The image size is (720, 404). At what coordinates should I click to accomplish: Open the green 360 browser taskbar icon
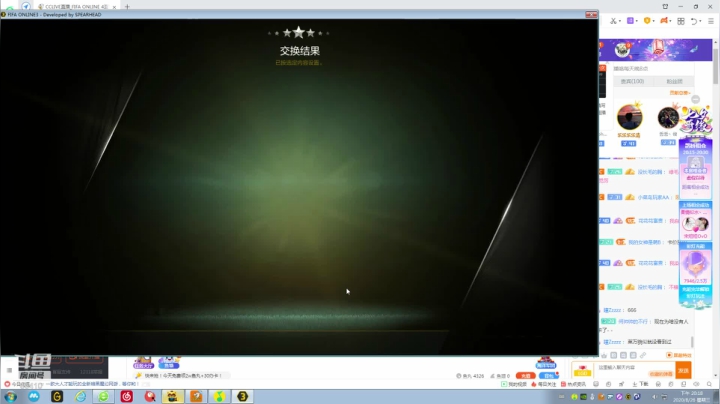click(104, 396)
